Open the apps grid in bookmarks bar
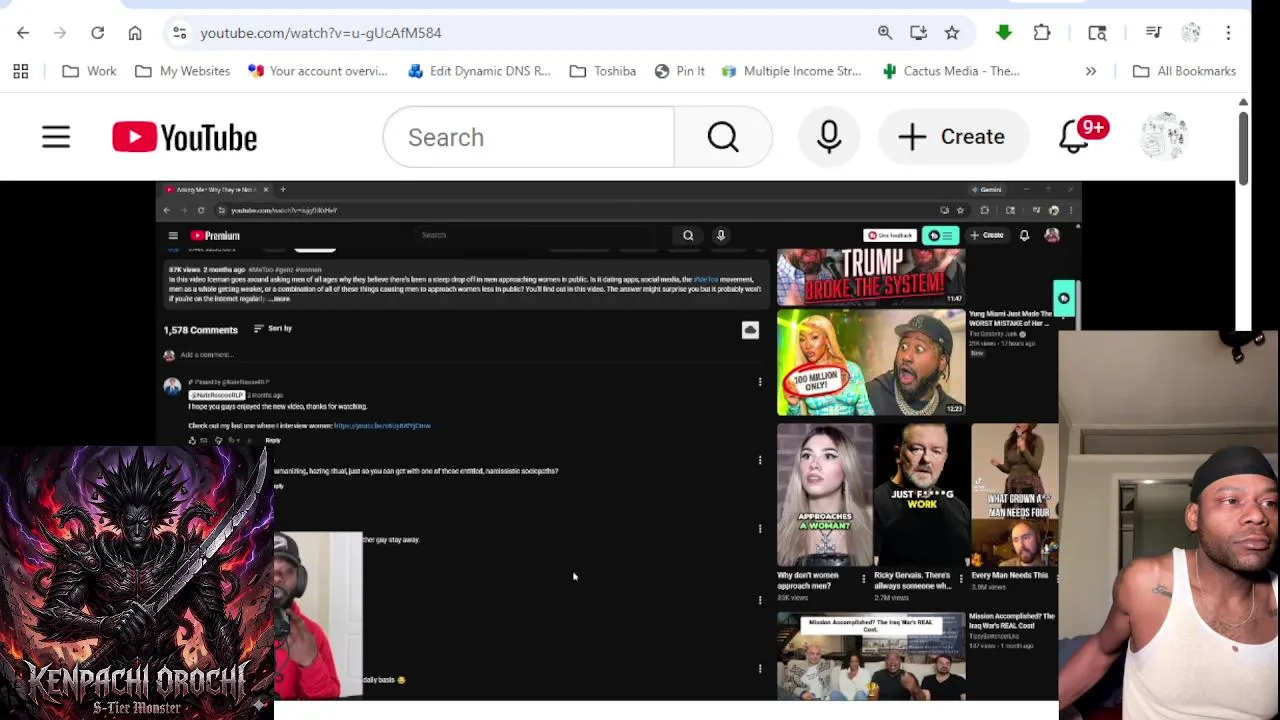 (21, 71)
